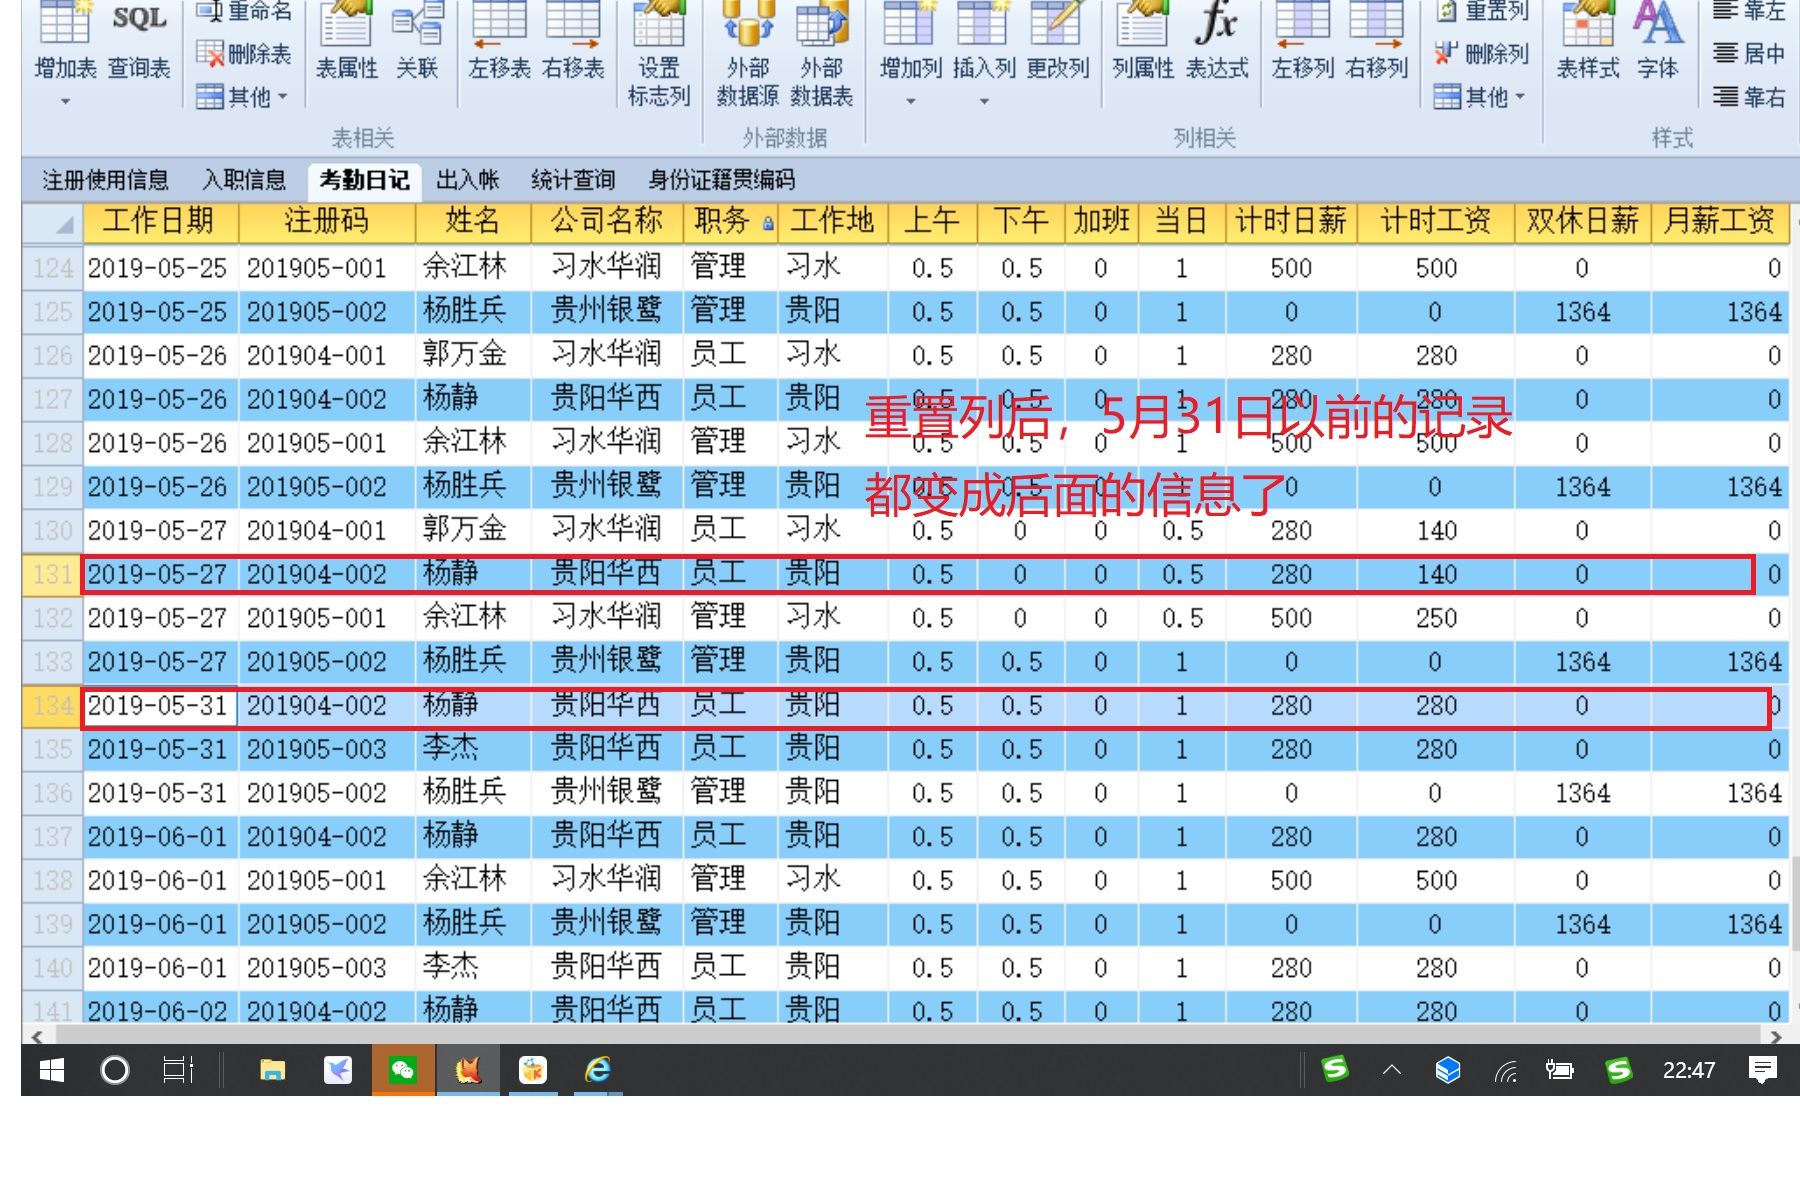Click the 左移表 move table left icon
Viewport: 1800px width, 1200px height.
point(499,40)
